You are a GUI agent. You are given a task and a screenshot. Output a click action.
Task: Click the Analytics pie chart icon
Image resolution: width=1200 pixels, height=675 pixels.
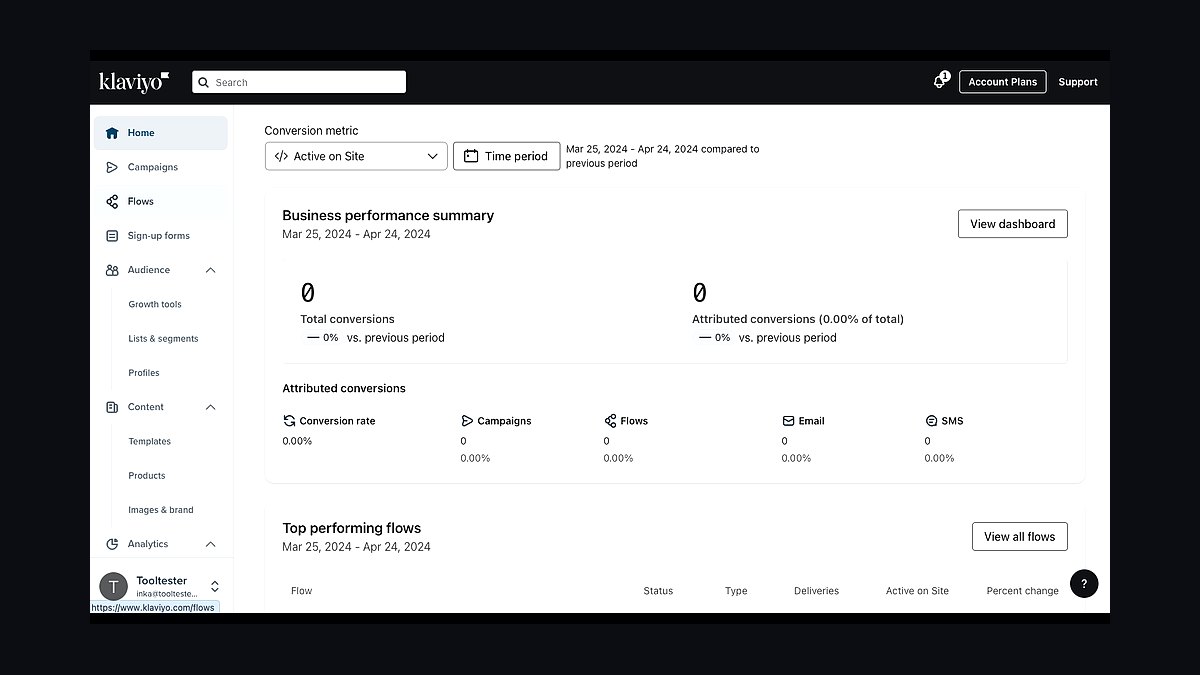click(x=112, y=544)
